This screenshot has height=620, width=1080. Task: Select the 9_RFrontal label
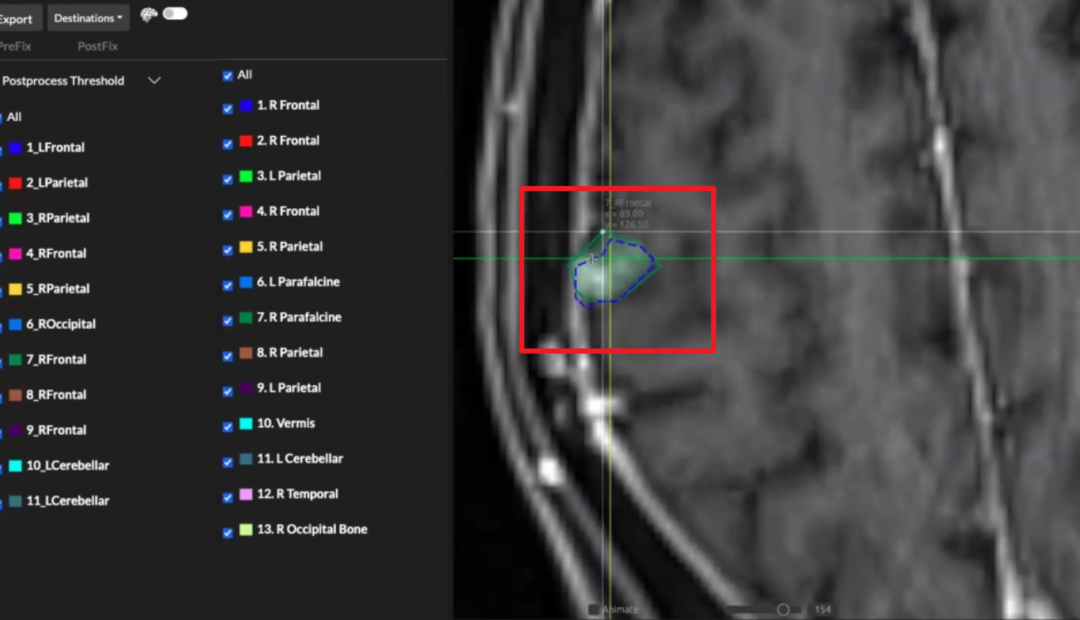point(56,430)
